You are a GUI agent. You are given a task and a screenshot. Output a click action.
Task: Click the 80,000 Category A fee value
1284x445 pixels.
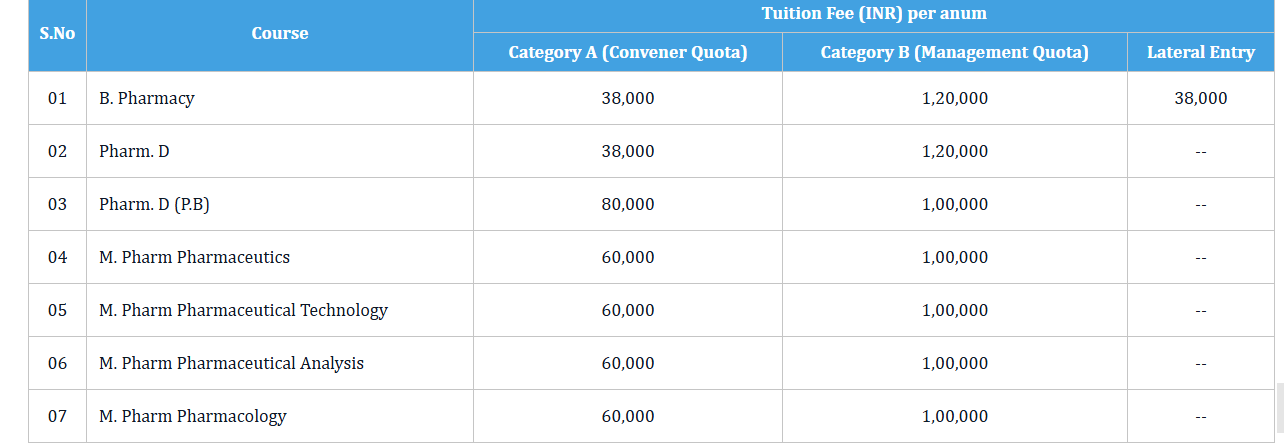tap(628, 204)
